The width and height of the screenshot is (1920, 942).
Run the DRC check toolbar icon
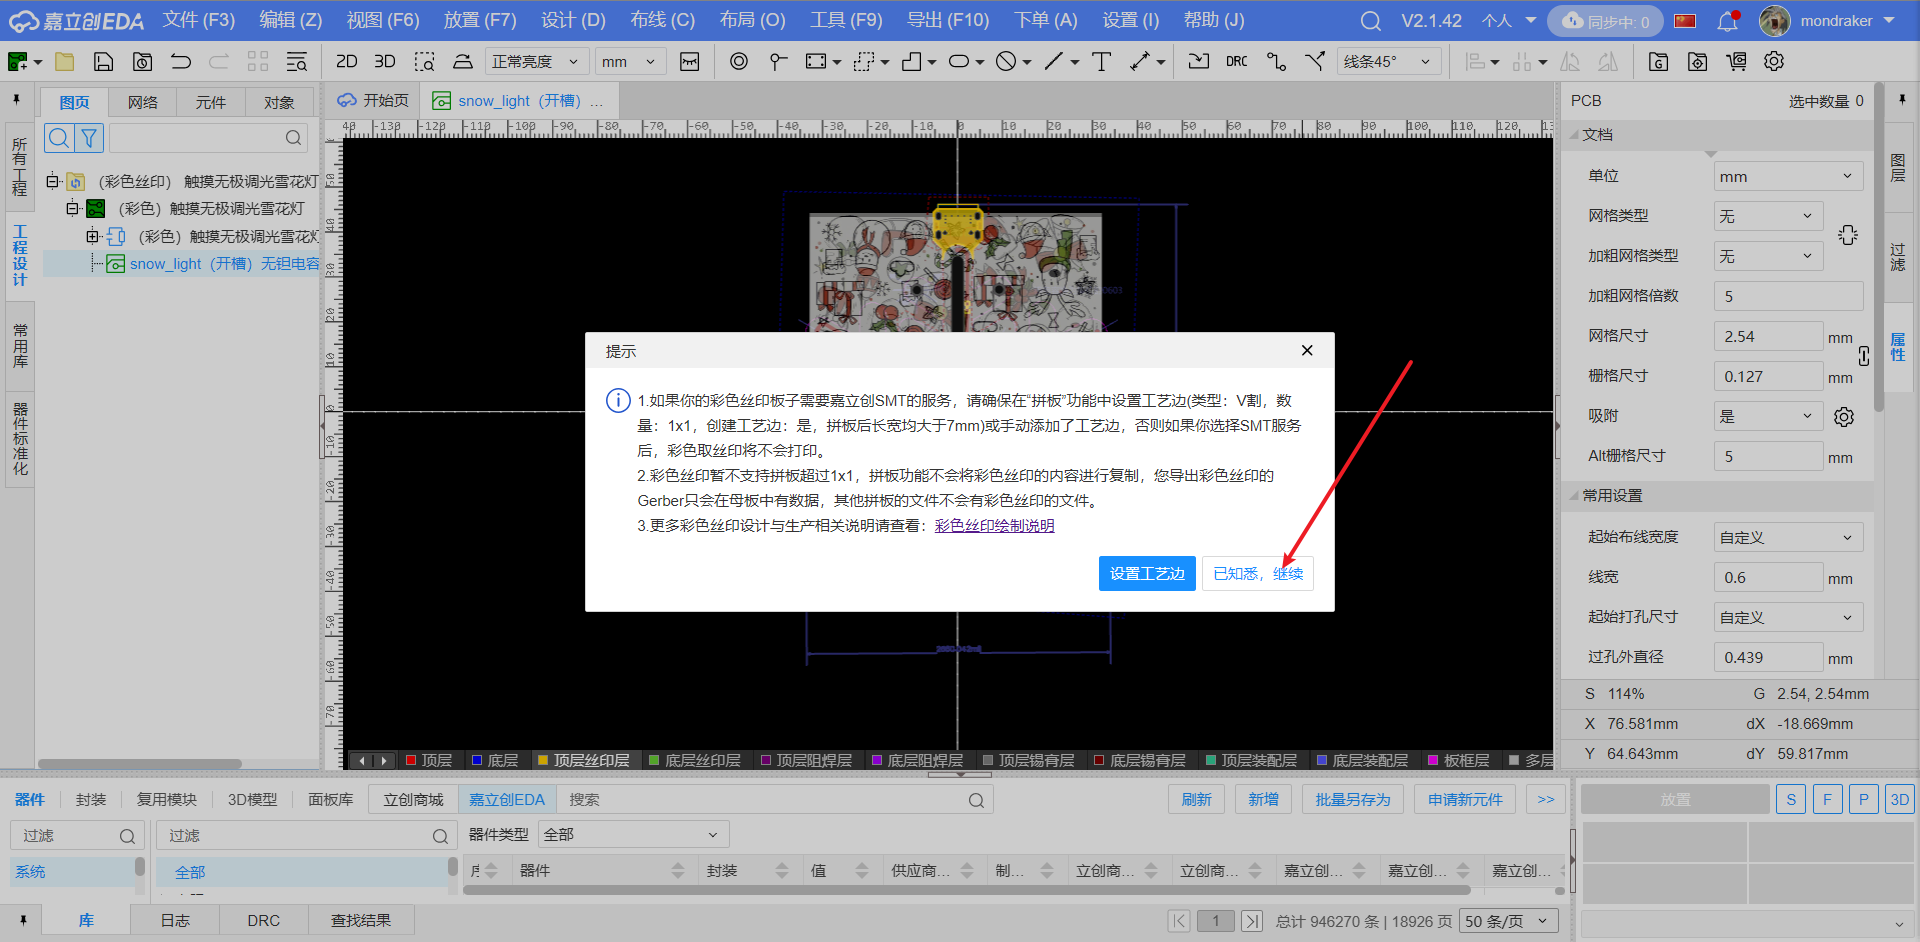click(1237, 62)
